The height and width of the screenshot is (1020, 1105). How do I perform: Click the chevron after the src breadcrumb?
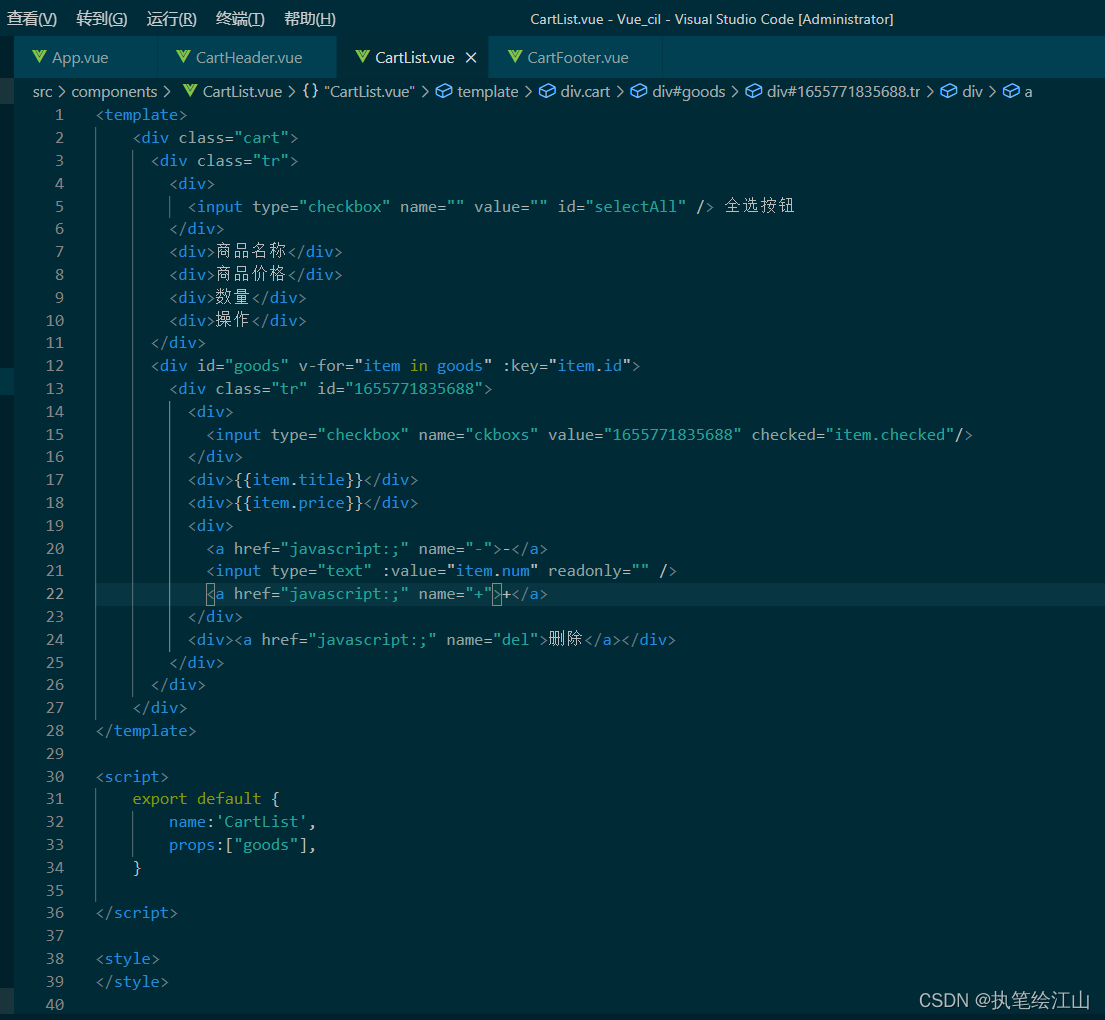(62, 92)
